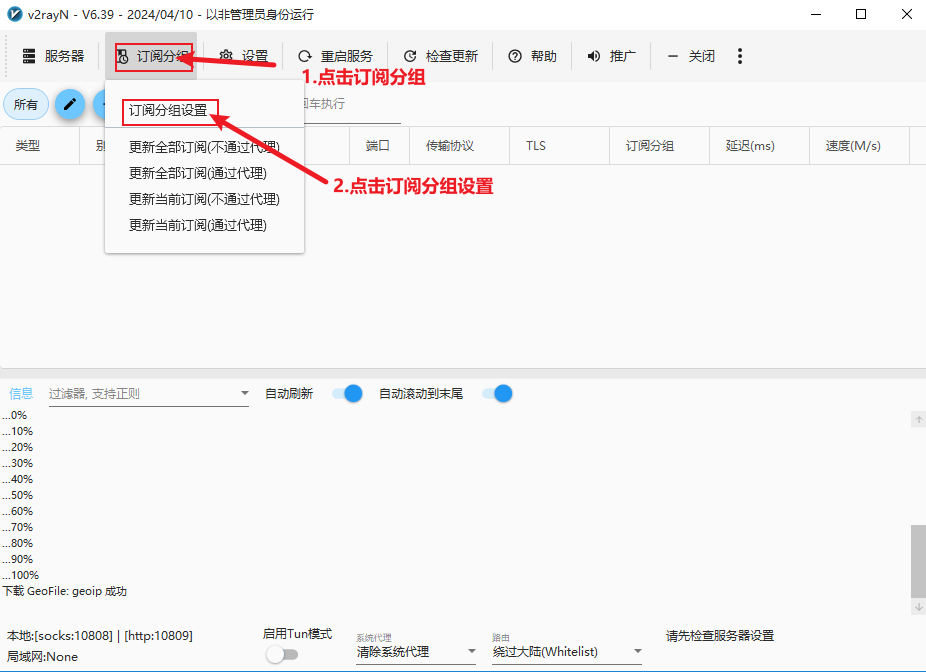Expand the 系统代理 dropdown
The height and width of the screenshot is (672, 926).
point(416,652)
